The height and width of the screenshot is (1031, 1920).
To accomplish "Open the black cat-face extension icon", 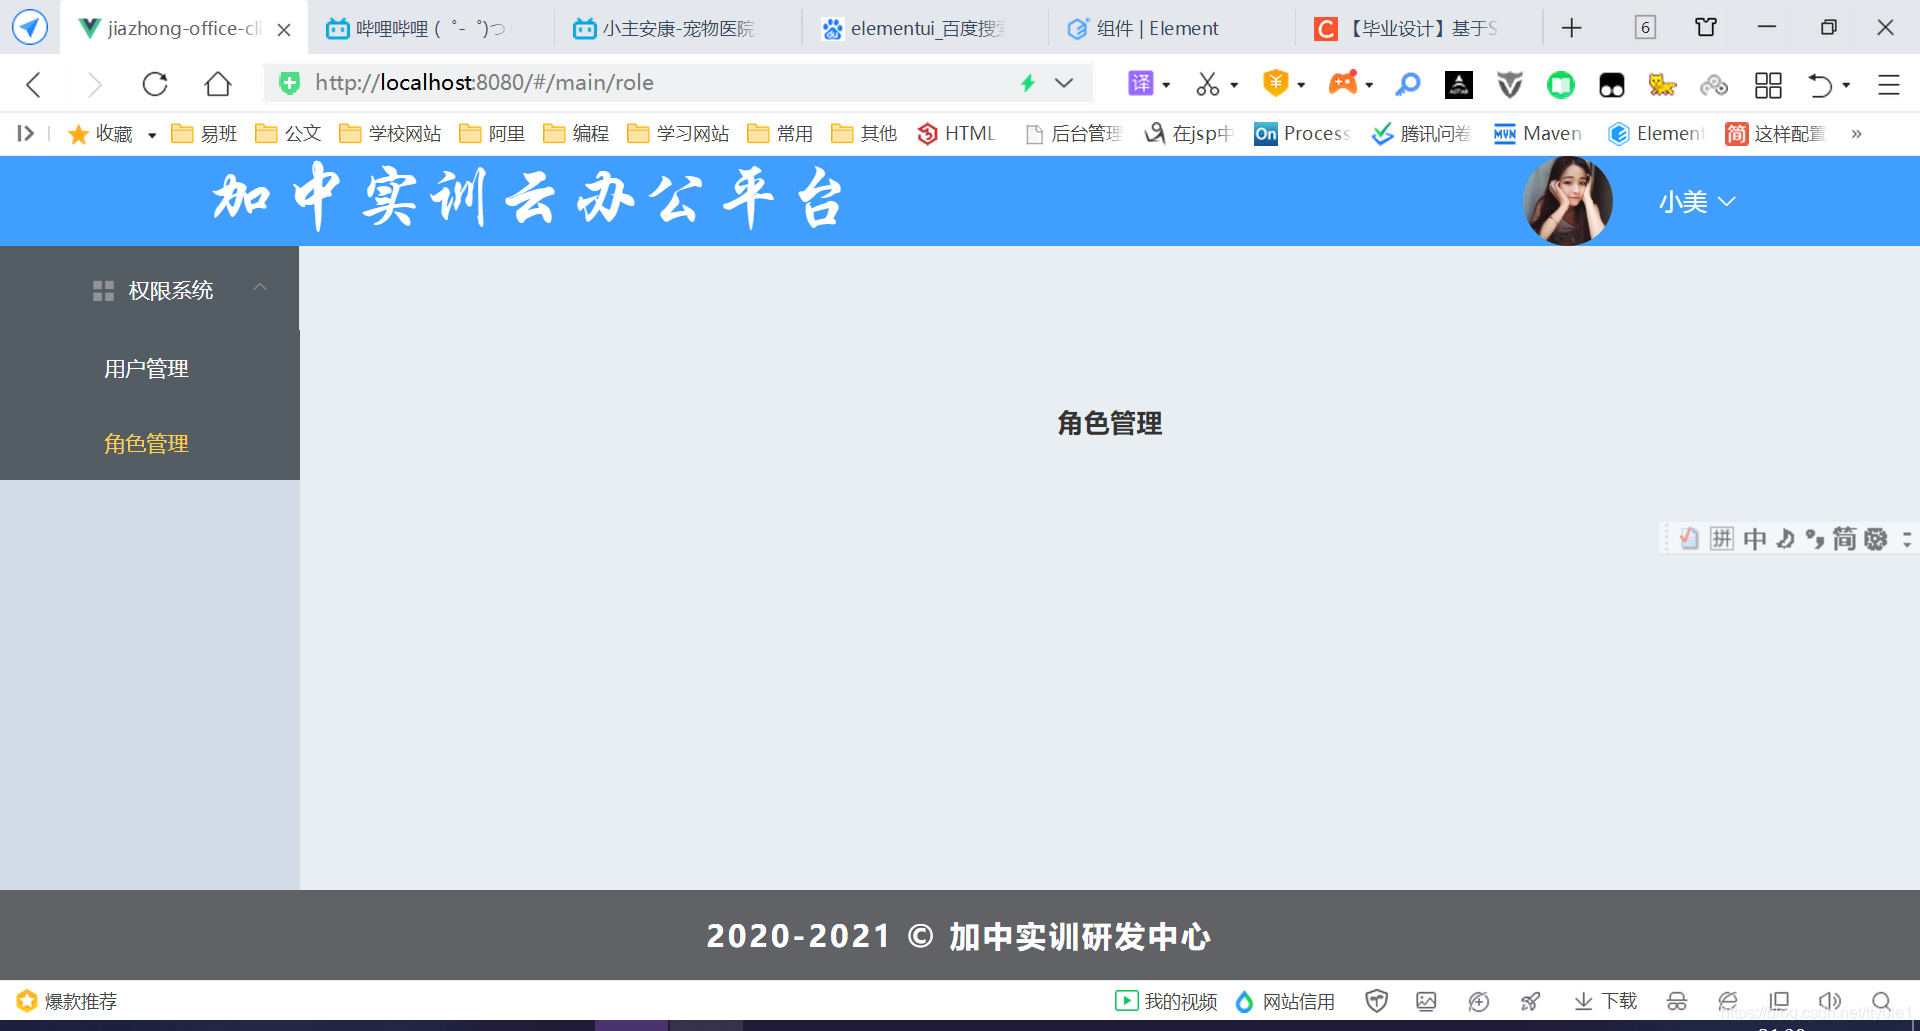I will pos(1612,85).
